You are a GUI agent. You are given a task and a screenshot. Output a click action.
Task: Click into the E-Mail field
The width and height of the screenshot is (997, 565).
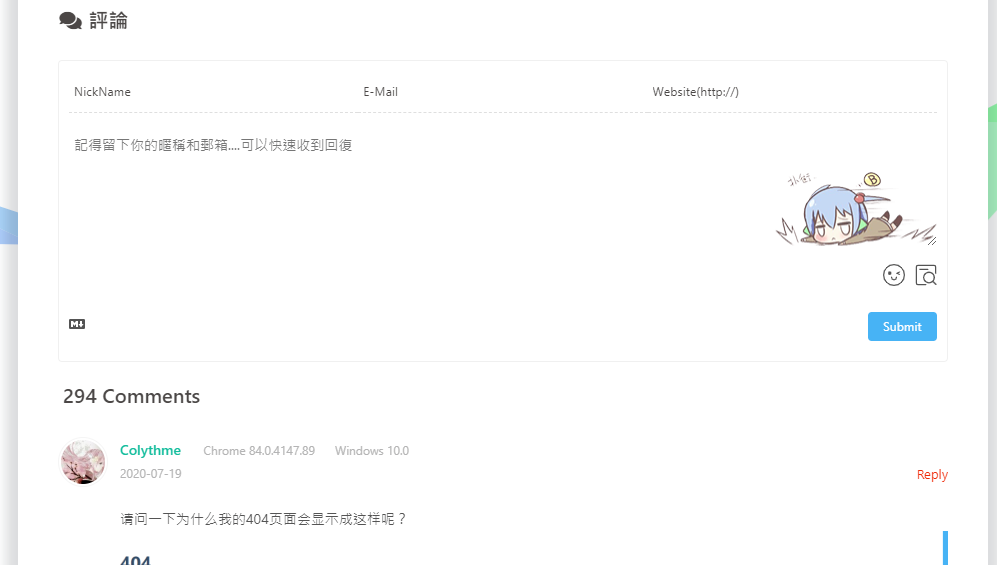500,92
